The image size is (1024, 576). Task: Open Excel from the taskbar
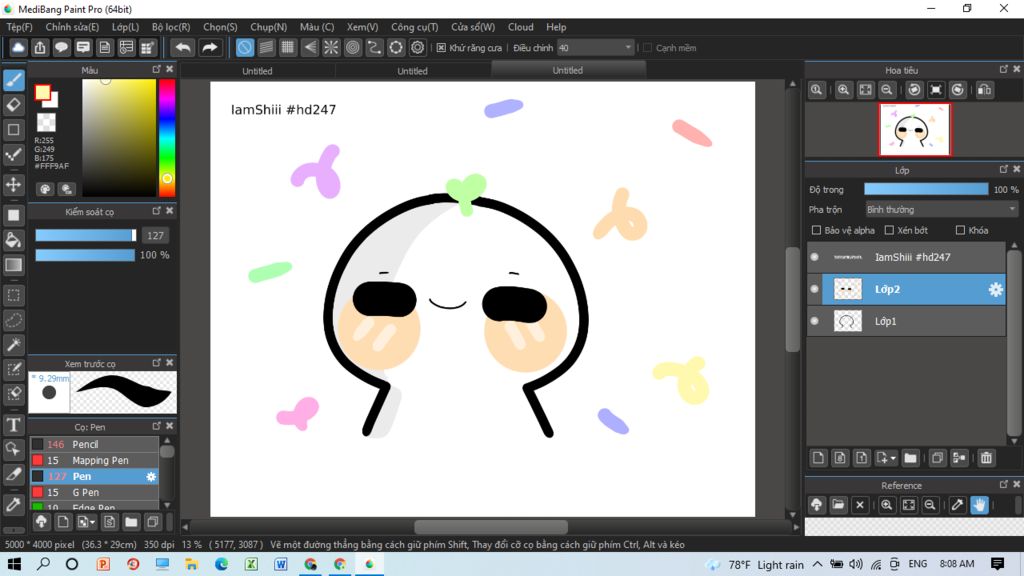(x=251, y=564)
